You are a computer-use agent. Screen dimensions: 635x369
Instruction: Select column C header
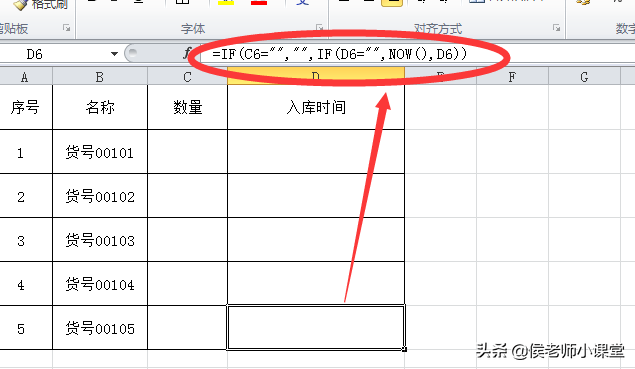pyautogui.click(x=187, y=77)
